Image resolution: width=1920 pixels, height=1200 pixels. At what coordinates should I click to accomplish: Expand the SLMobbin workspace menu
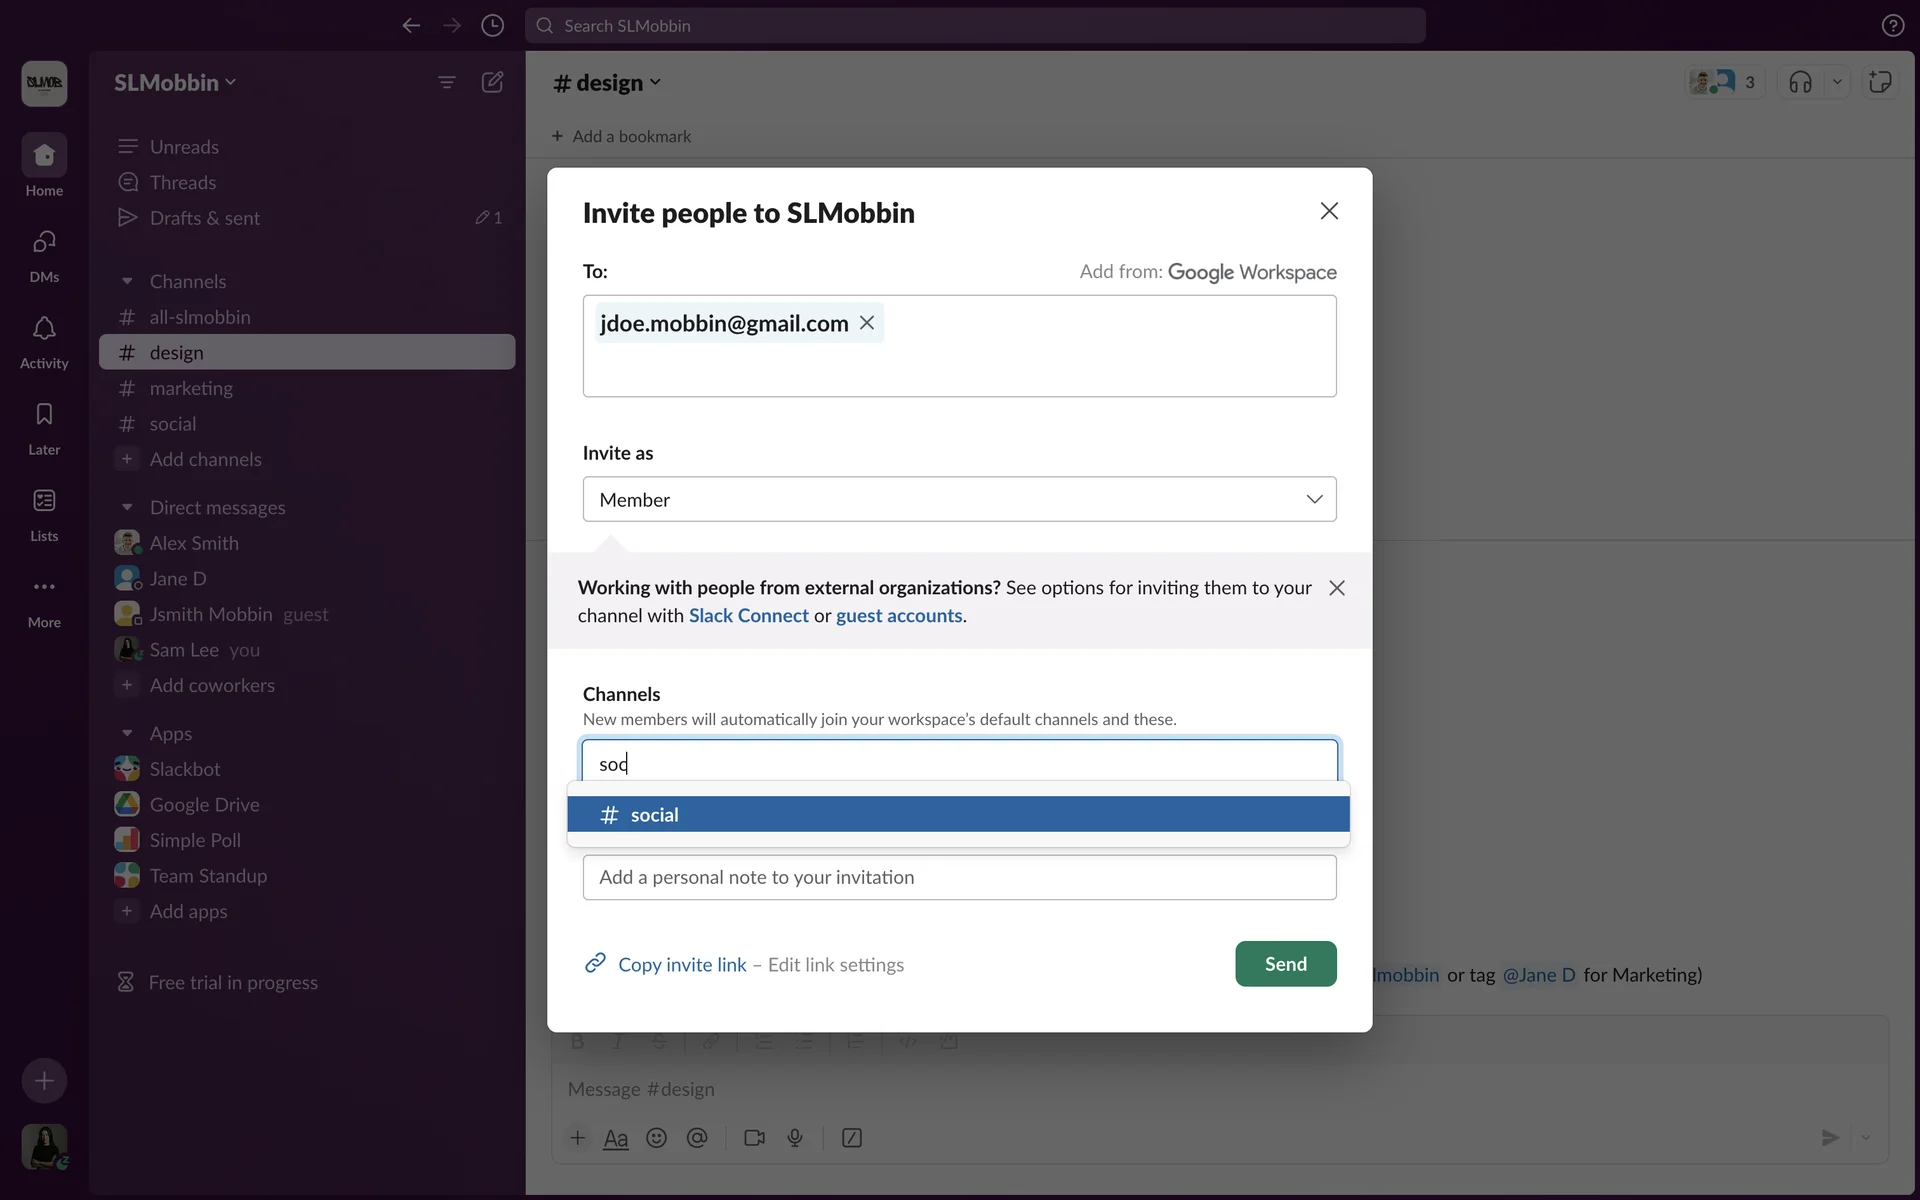(175, 82)
